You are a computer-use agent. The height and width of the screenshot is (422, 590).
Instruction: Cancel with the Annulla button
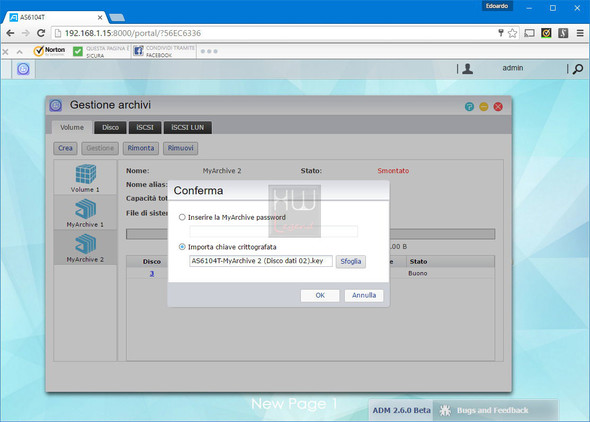tap(364, 295)
